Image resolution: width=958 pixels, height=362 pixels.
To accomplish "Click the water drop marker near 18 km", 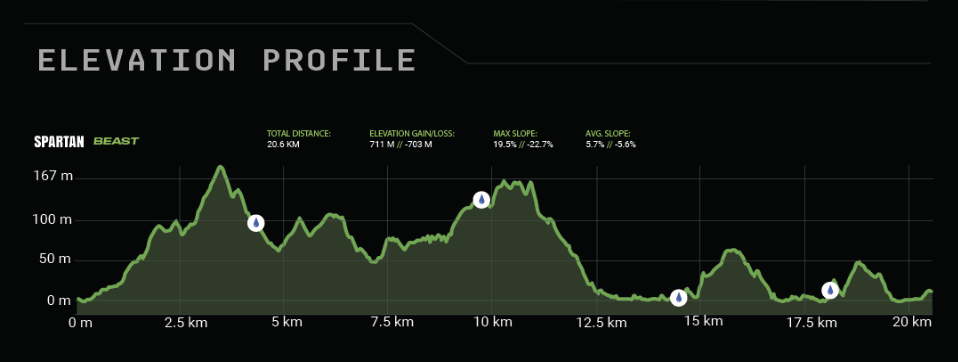I will [x=830, y=290].
